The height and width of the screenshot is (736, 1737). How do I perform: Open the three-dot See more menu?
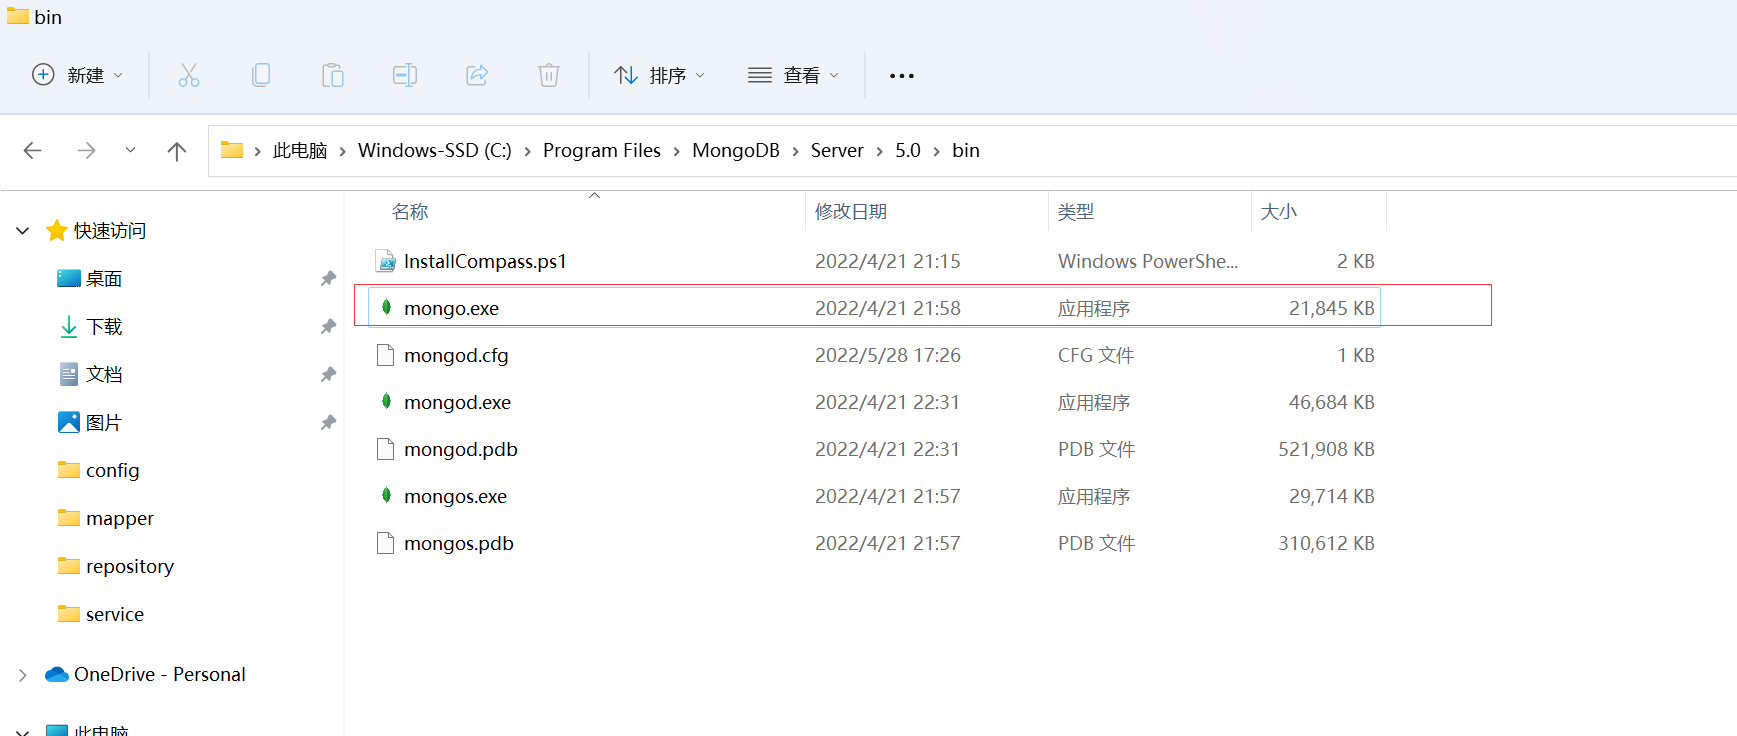[902, 76]
